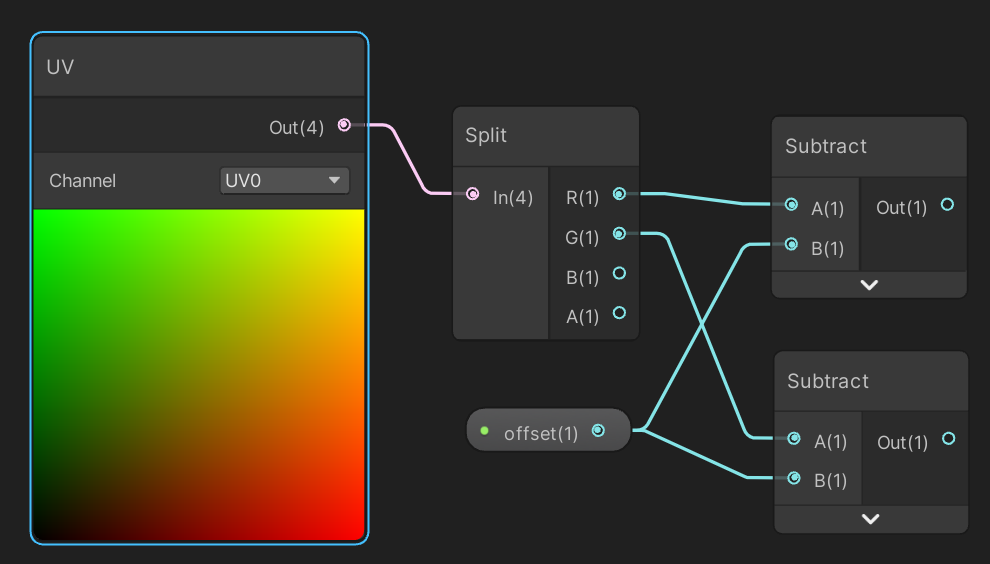Click the offset property output port

(598, 430)
